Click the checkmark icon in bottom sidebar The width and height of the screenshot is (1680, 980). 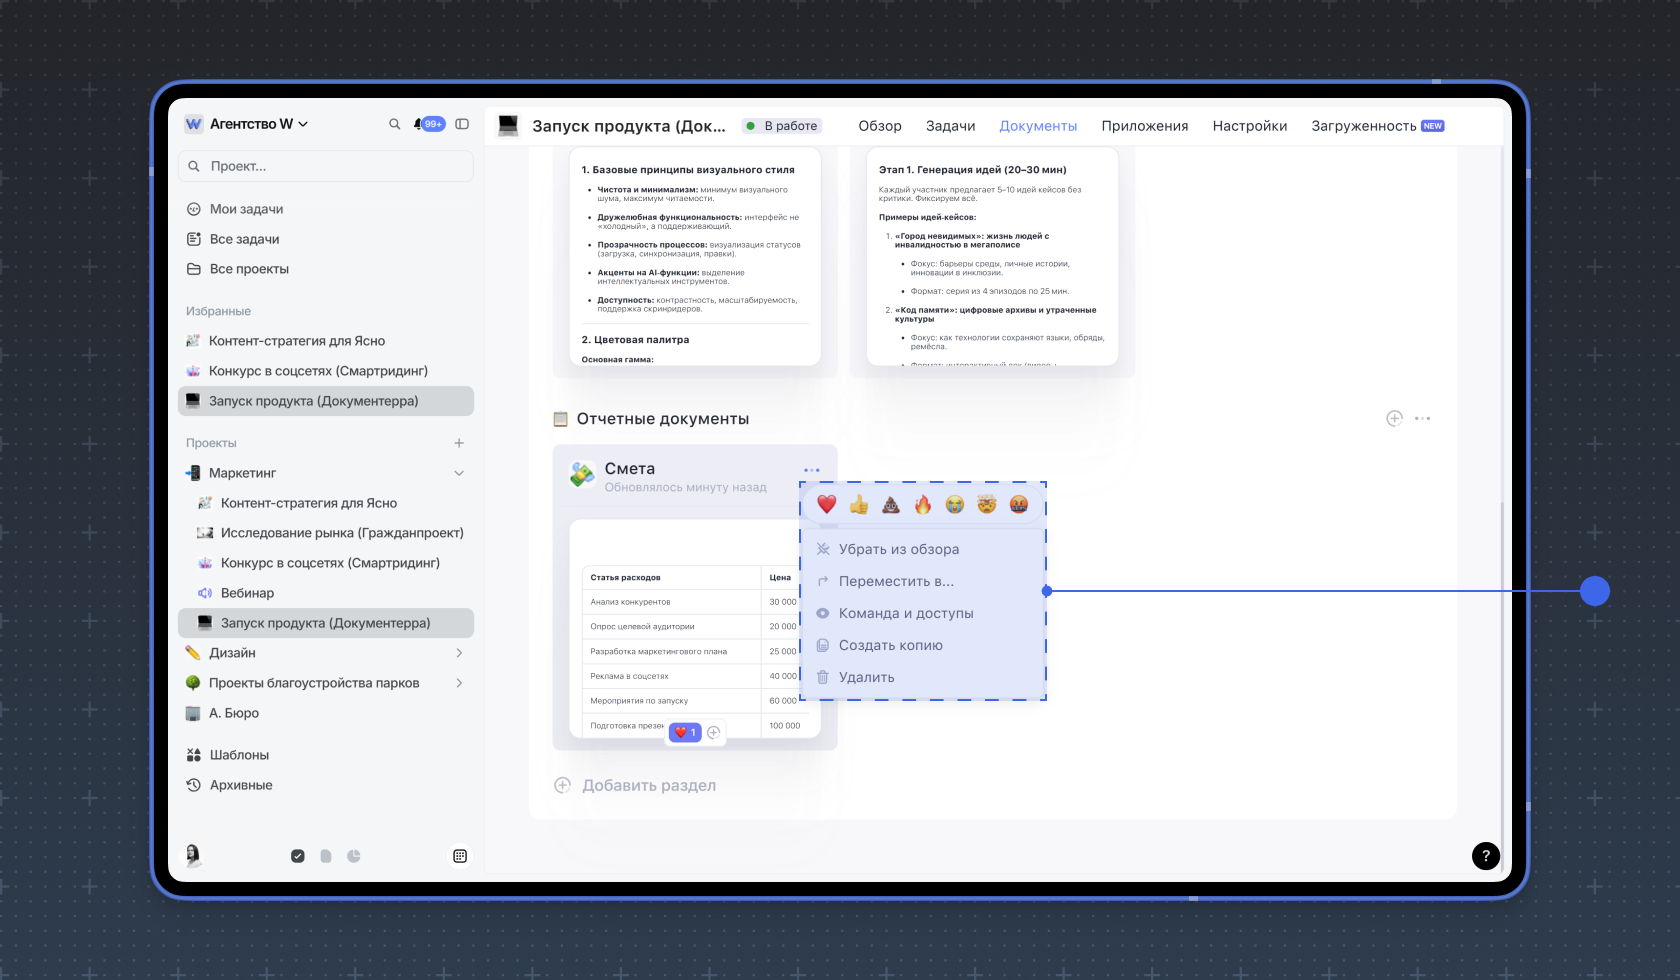[x=298, y=856]
